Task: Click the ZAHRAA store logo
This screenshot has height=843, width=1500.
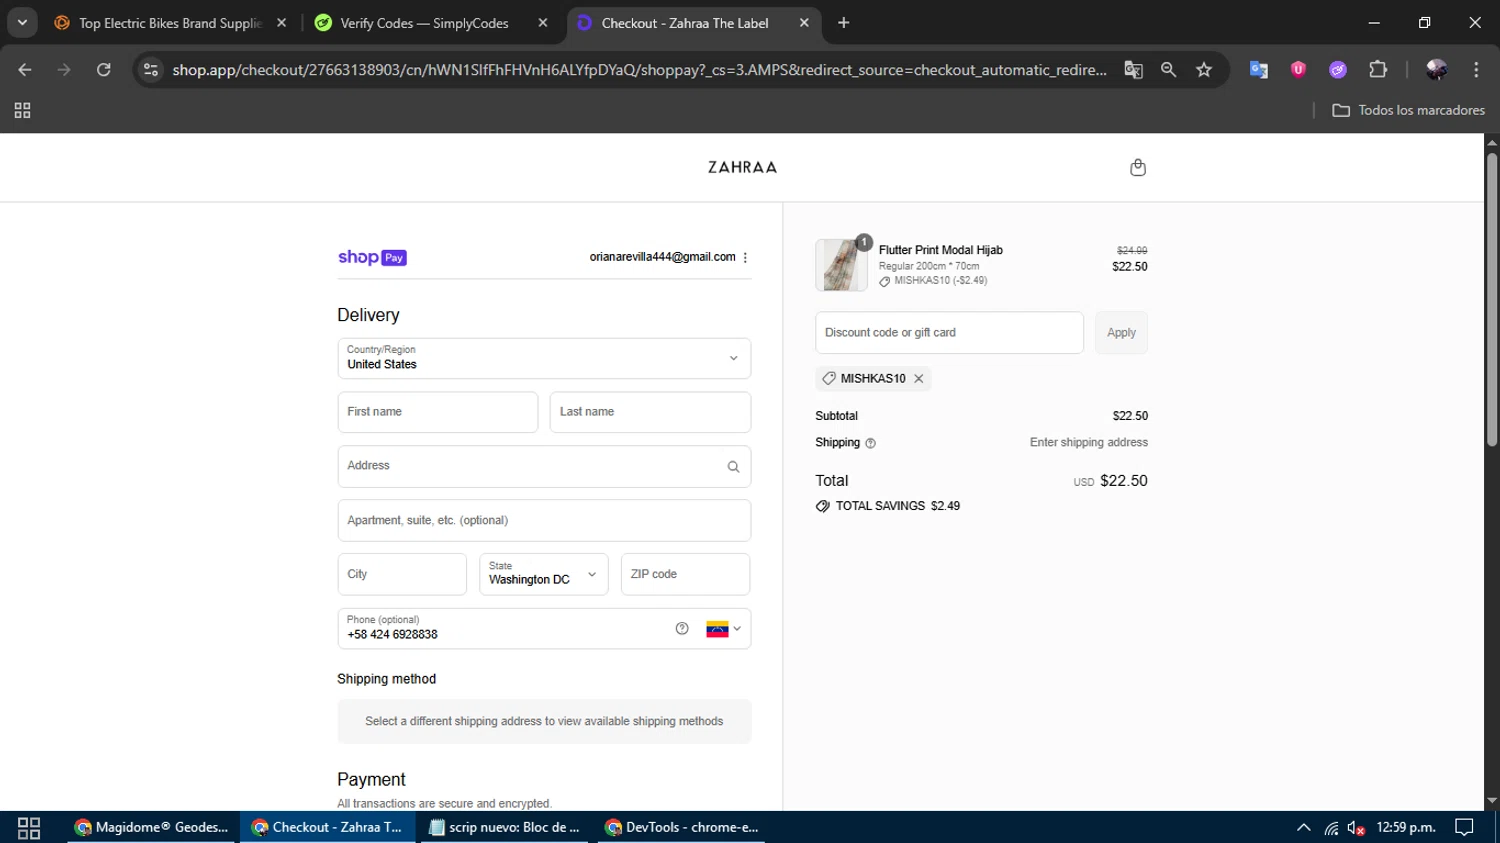Action: coord(742,167)
